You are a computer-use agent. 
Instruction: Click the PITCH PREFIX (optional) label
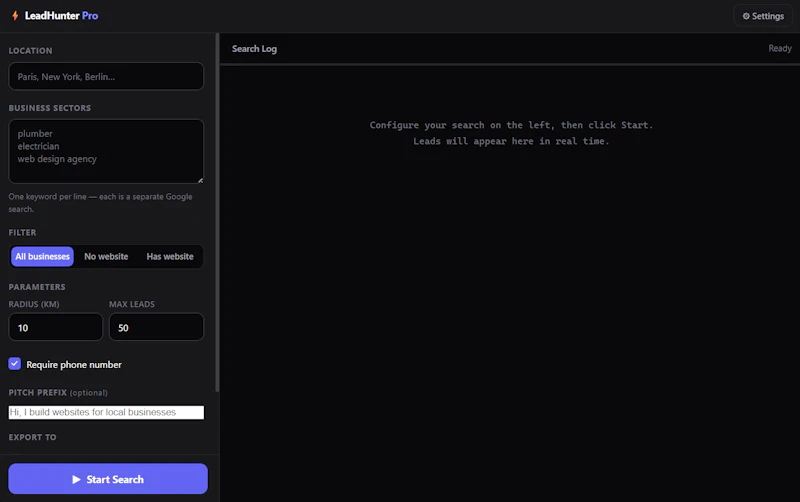click(x=58, y=393)
